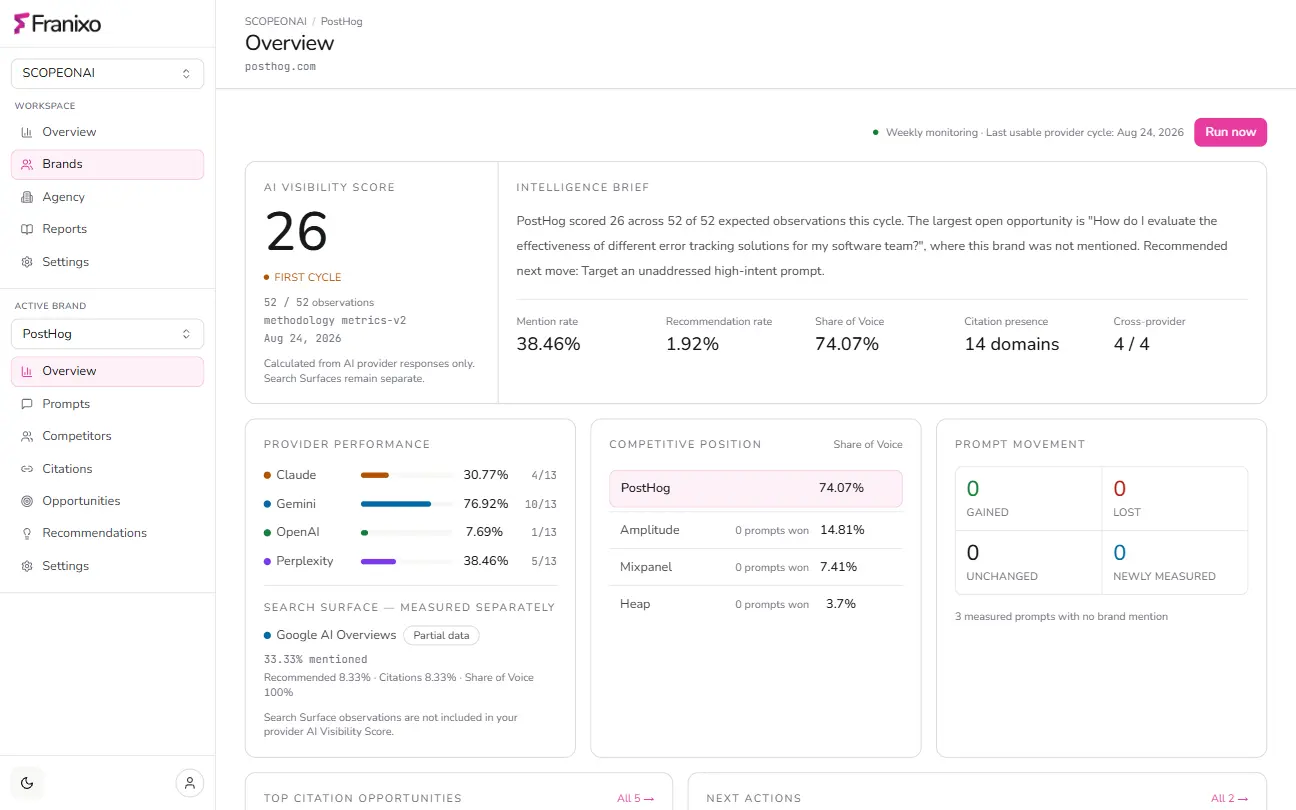Click the Gemini provider progress bar
Image resolution: width=1296 pixels, height=810 pixels.
(405, 504)
